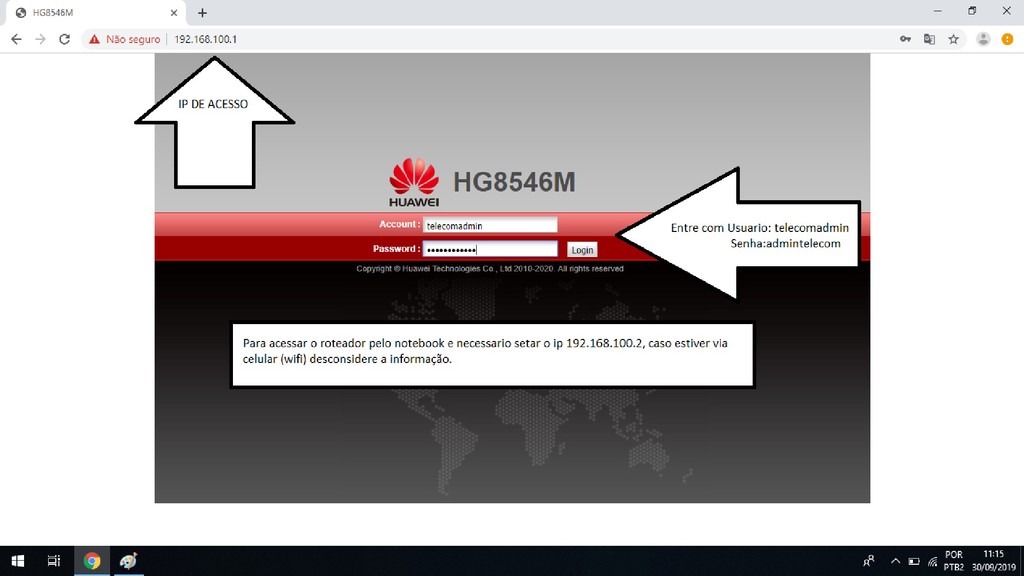Click the browser forward arrow
The image size is (1024, 576).
click(x=40, y=39)
